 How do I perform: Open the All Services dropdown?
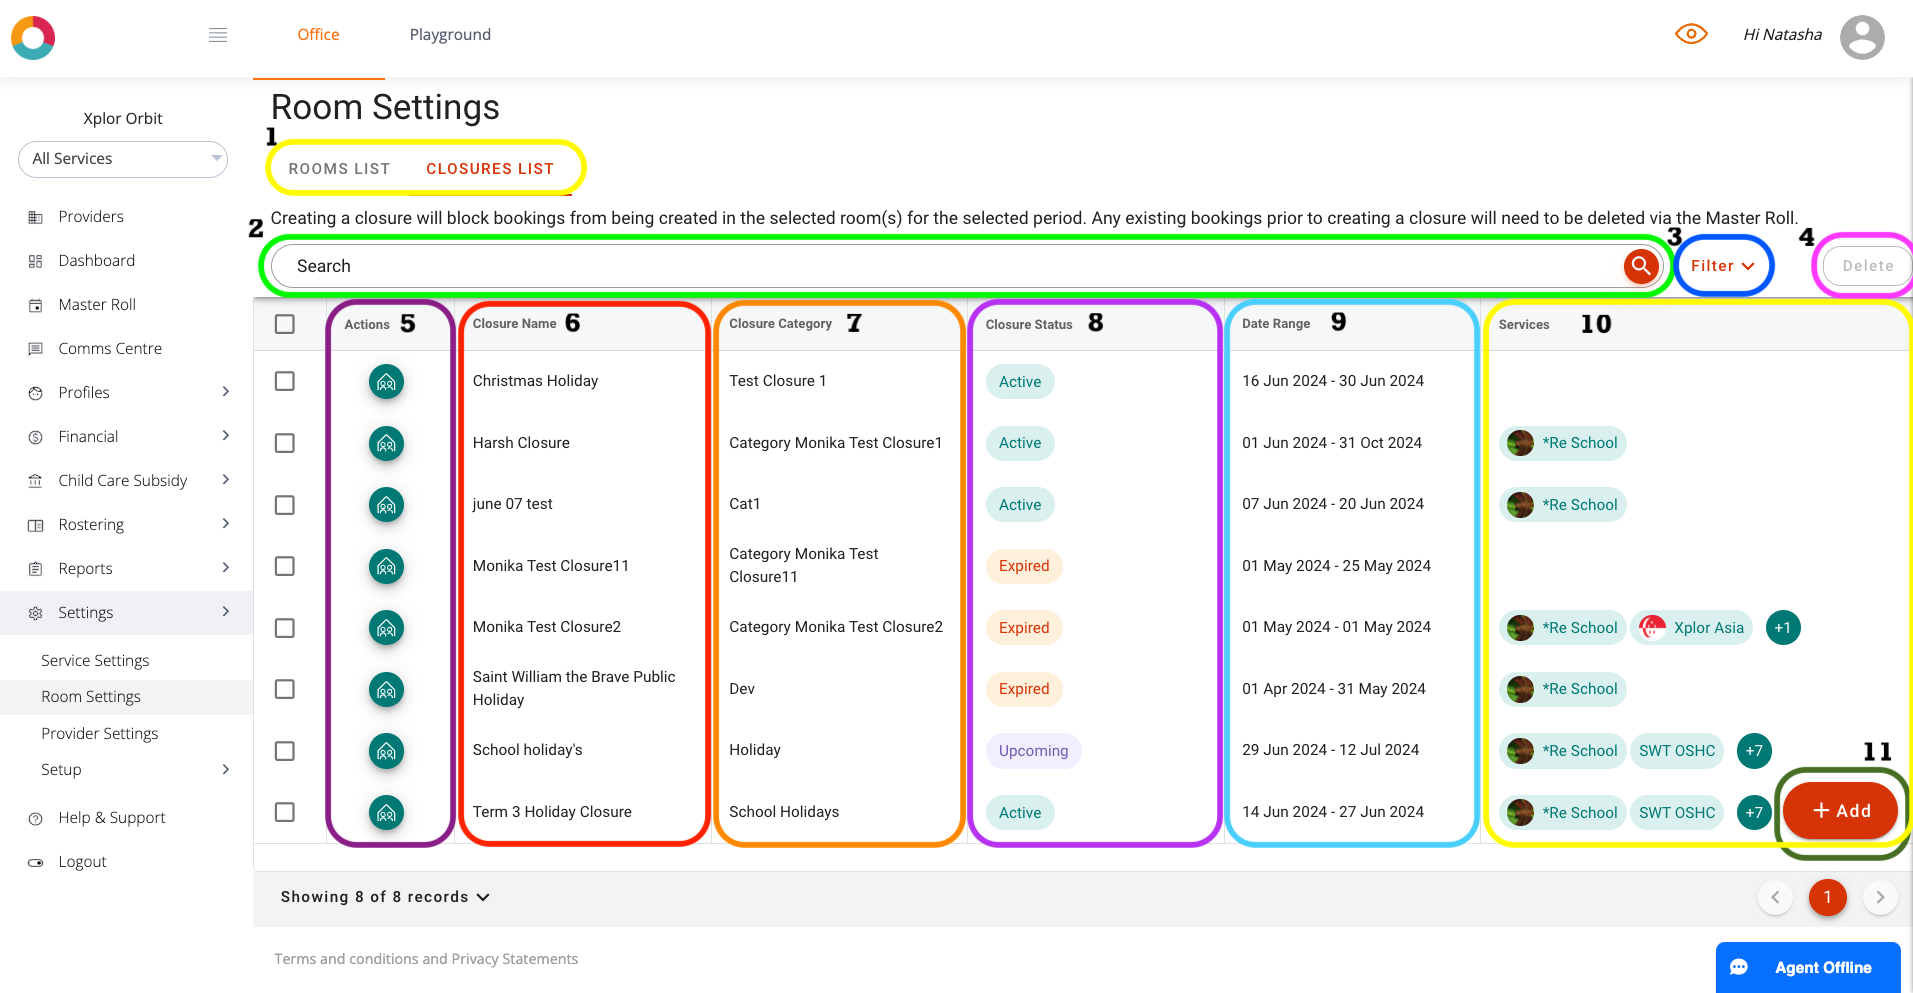[x=123, y=159]
